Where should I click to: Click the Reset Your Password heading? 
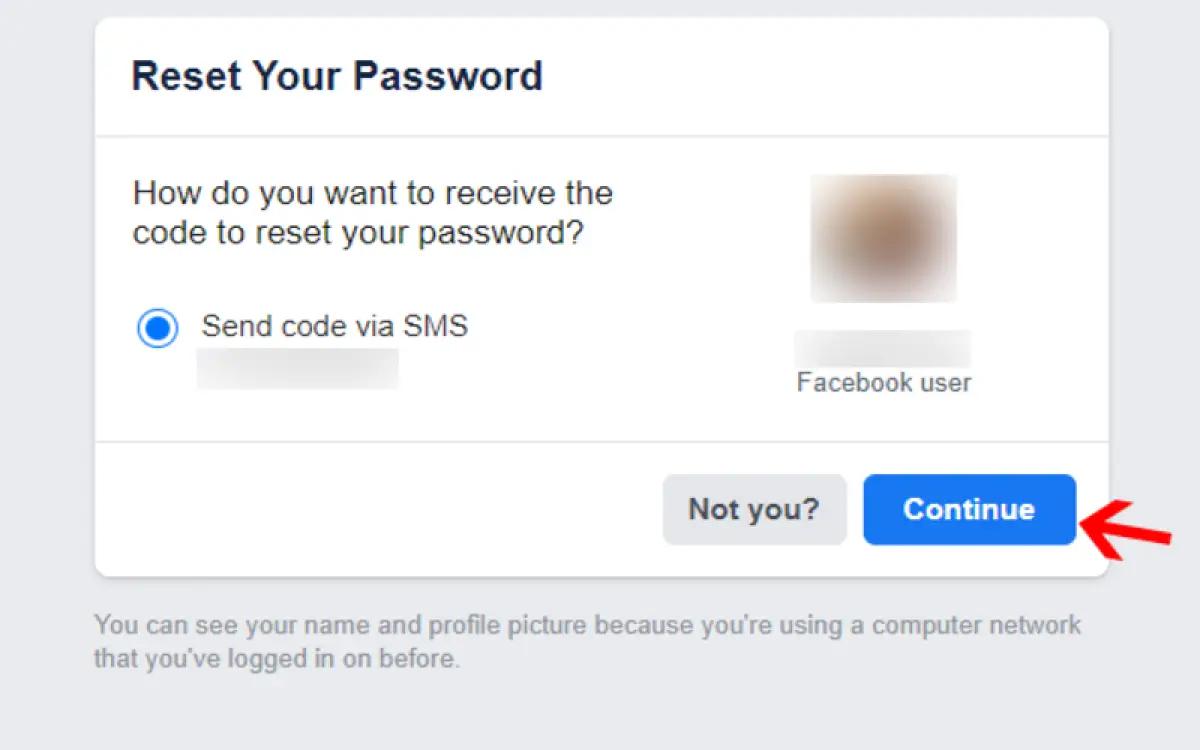337,76
